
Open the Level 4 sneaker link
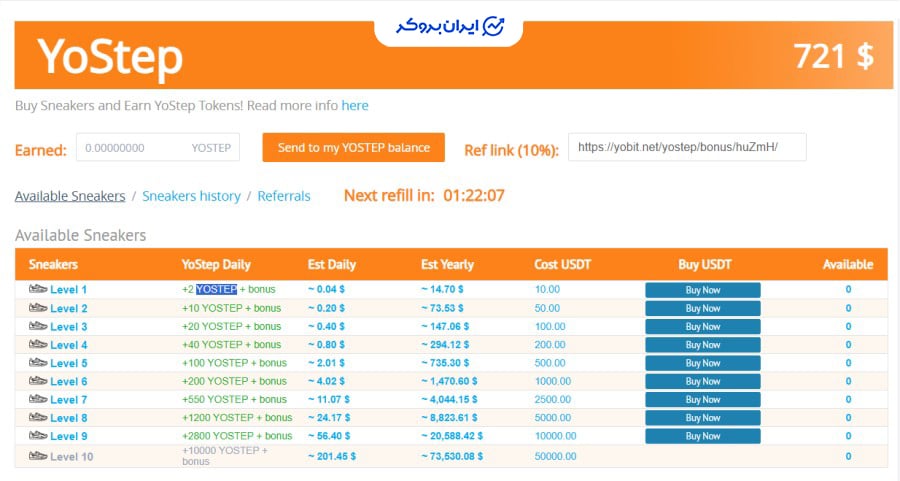[68, 345]
